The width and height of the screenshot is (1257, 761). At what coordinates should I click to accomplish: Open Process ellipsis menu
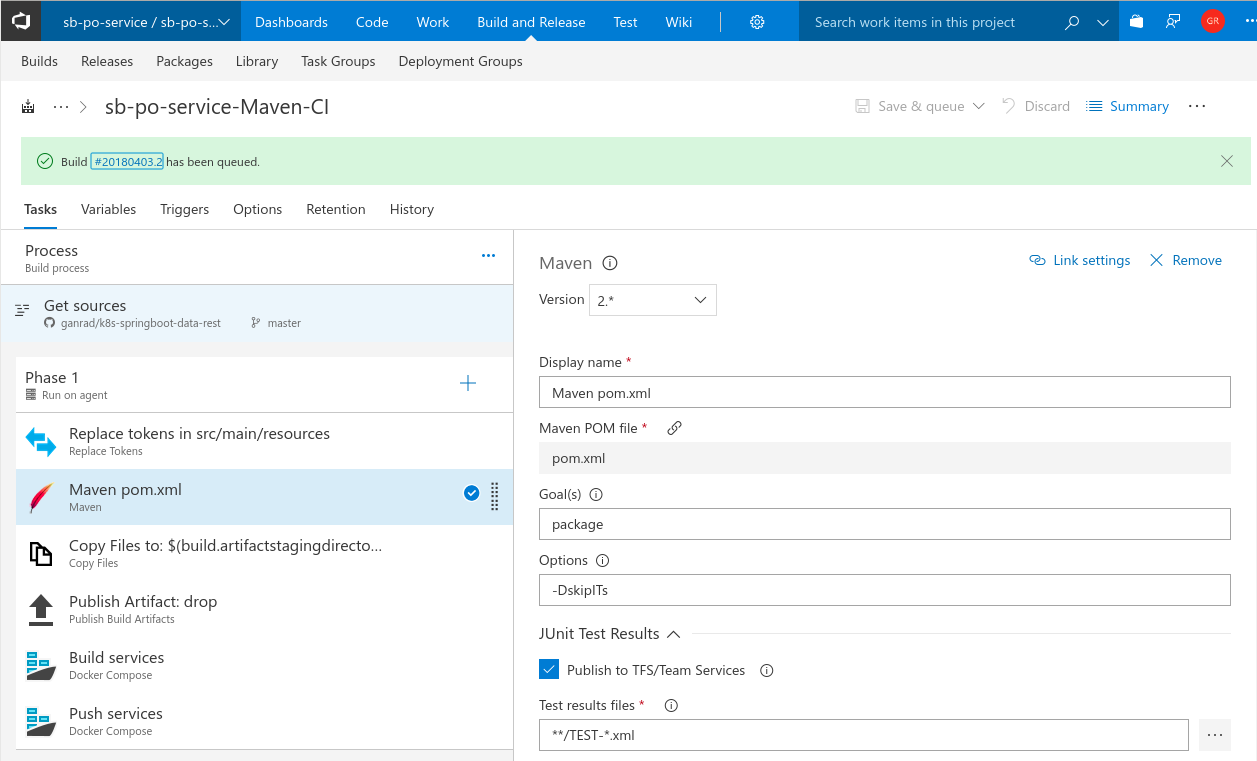pos(488,256)
